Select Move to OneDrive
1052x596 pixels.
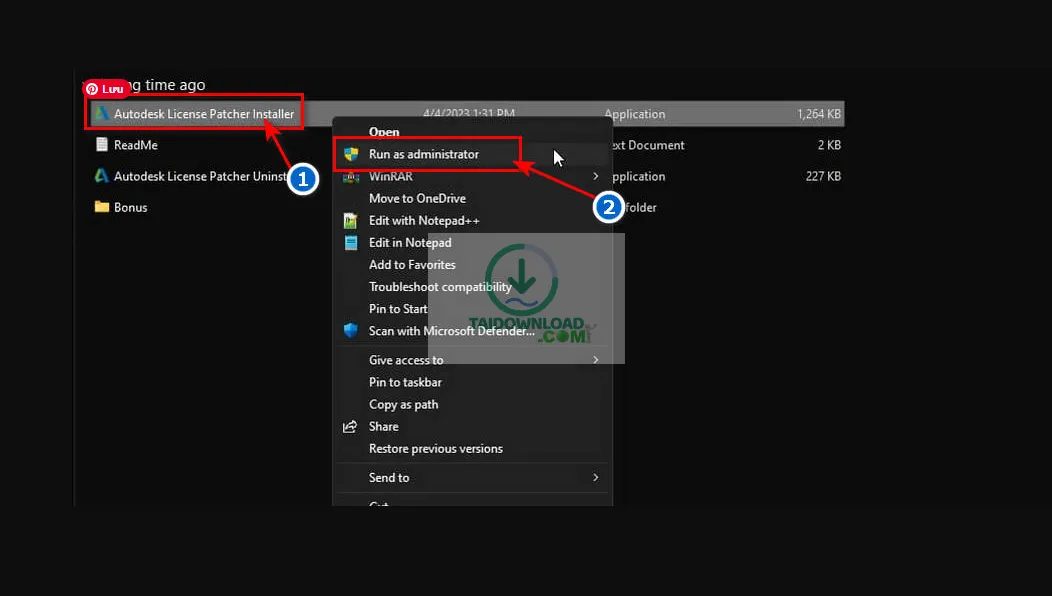(417, 199)
